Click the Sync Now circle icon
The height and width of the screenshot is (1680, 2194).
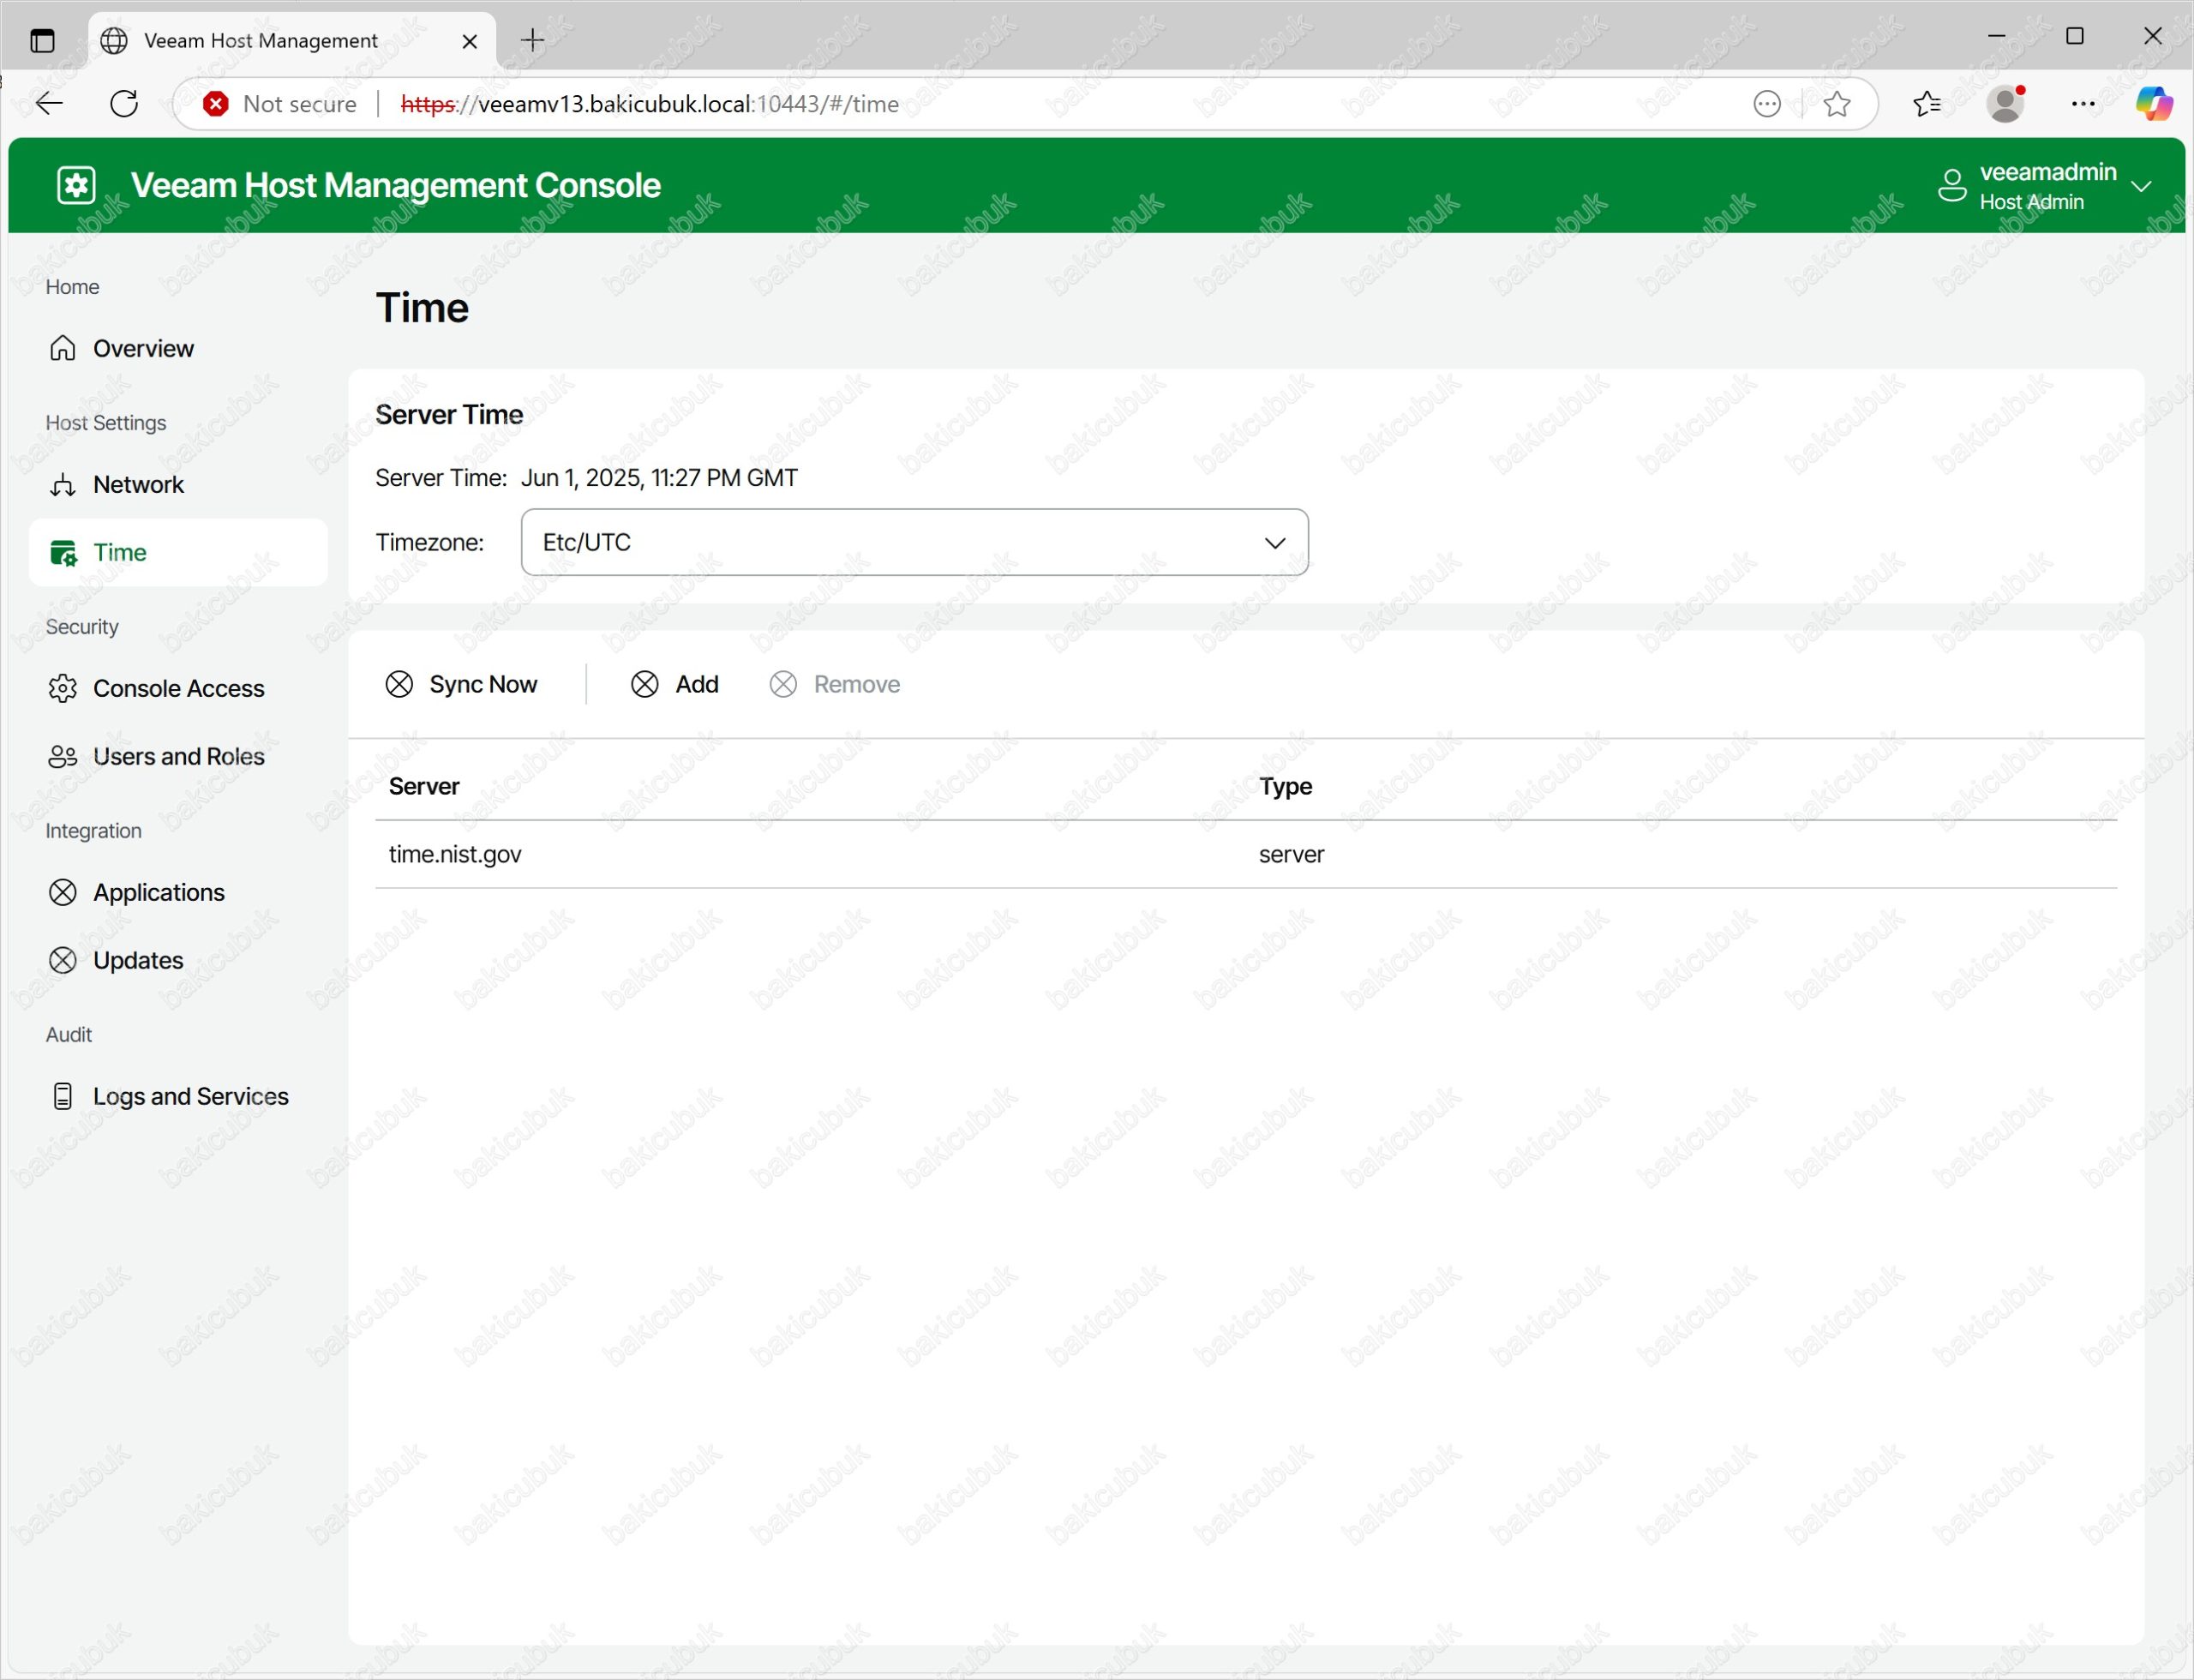(x=399, y=685)
